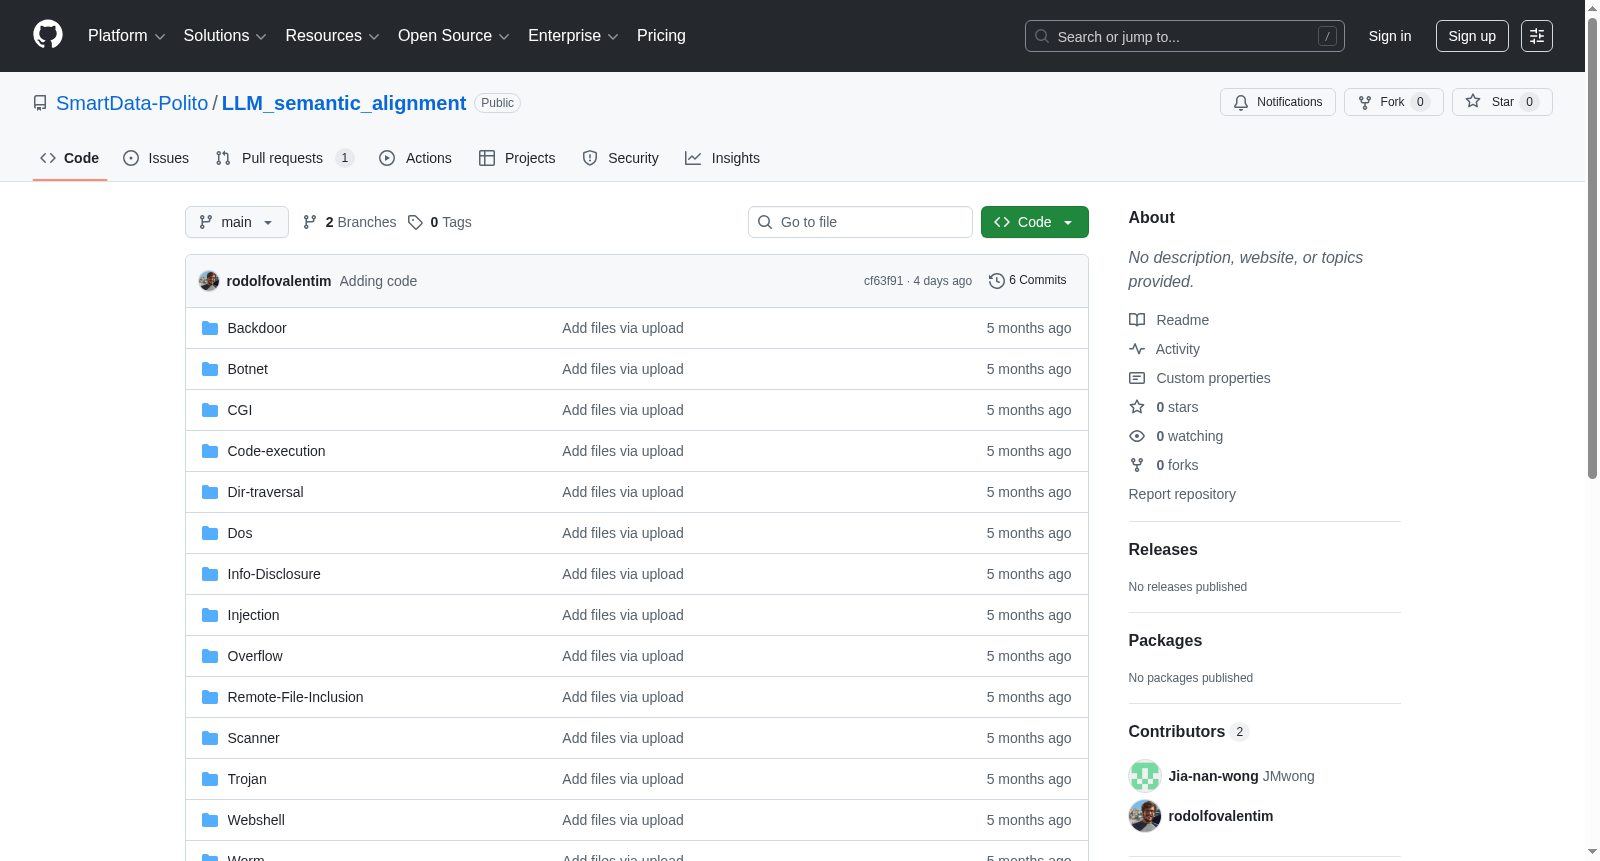
Task: Expand the Solutions menu
Action: 225,36
